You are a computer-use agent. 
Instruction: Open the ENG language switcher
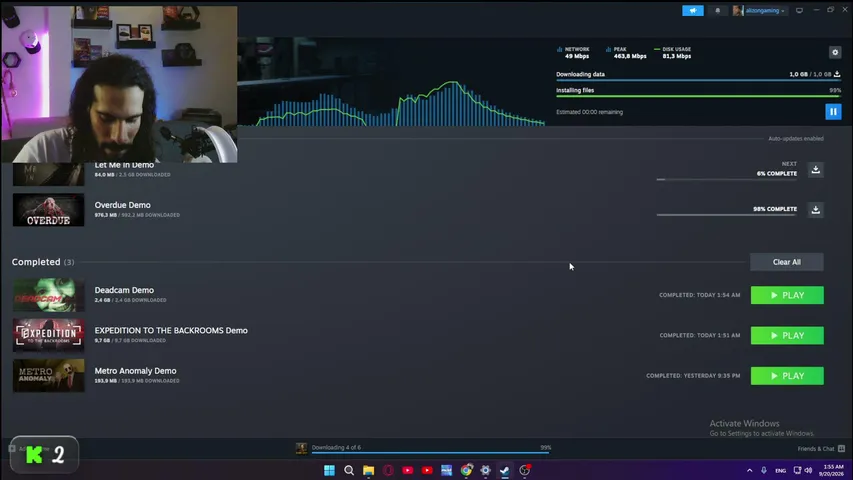point(780,470)
